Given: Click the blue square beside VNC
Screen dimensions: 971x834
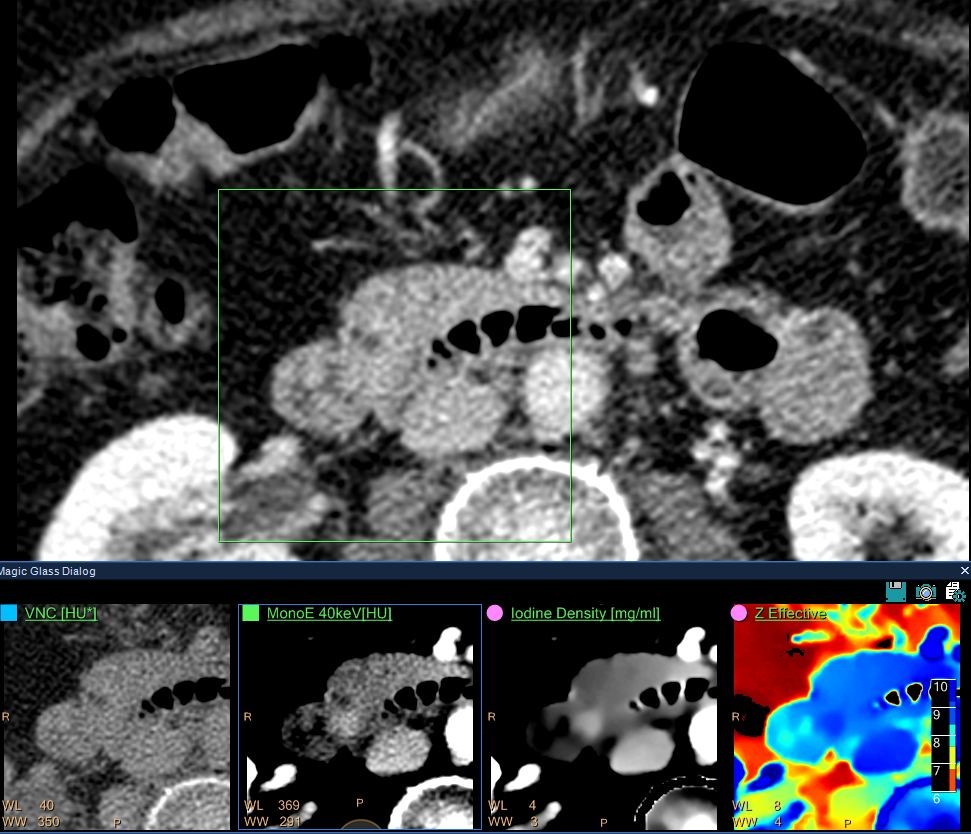Looking at the screenshot, I should tap(9, 613).
